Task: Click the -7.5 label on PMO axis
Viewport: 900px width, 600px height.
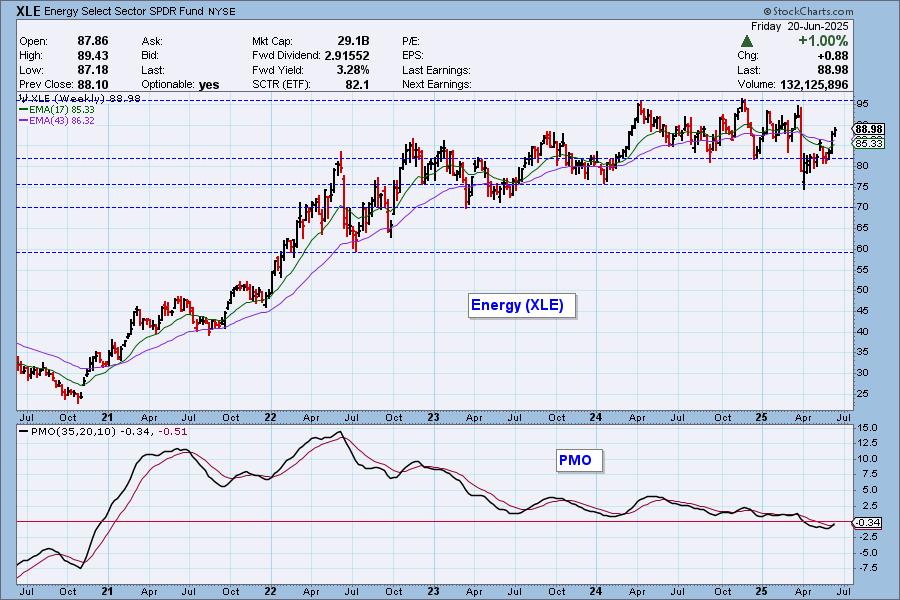Action: [866, 568]
